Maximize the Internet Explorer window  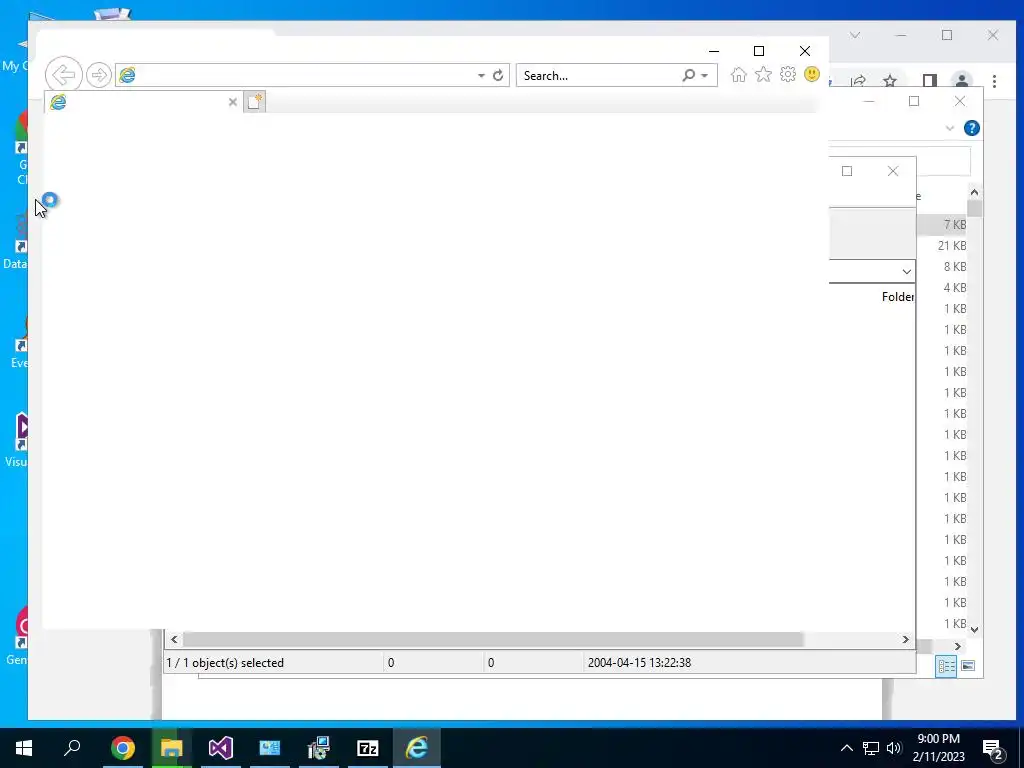coord(759,51)
